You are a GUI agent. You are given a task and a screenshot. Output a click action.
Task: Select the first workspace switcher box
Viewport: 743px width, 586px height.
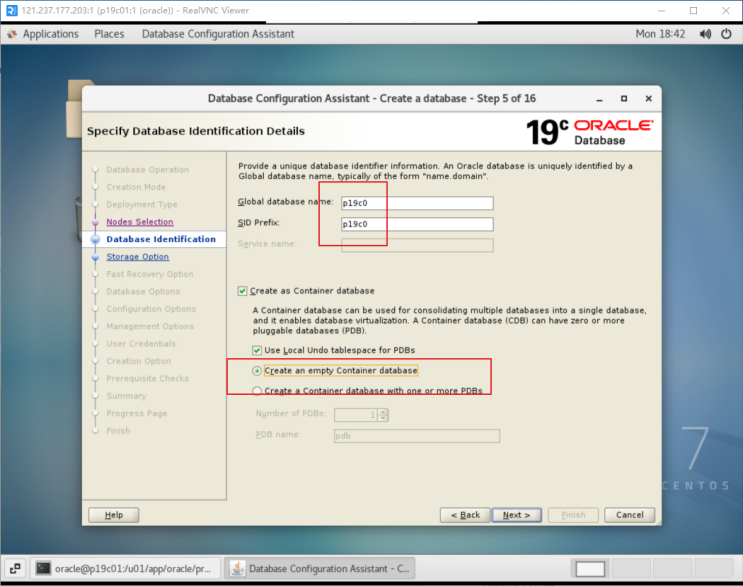point(590,568)
